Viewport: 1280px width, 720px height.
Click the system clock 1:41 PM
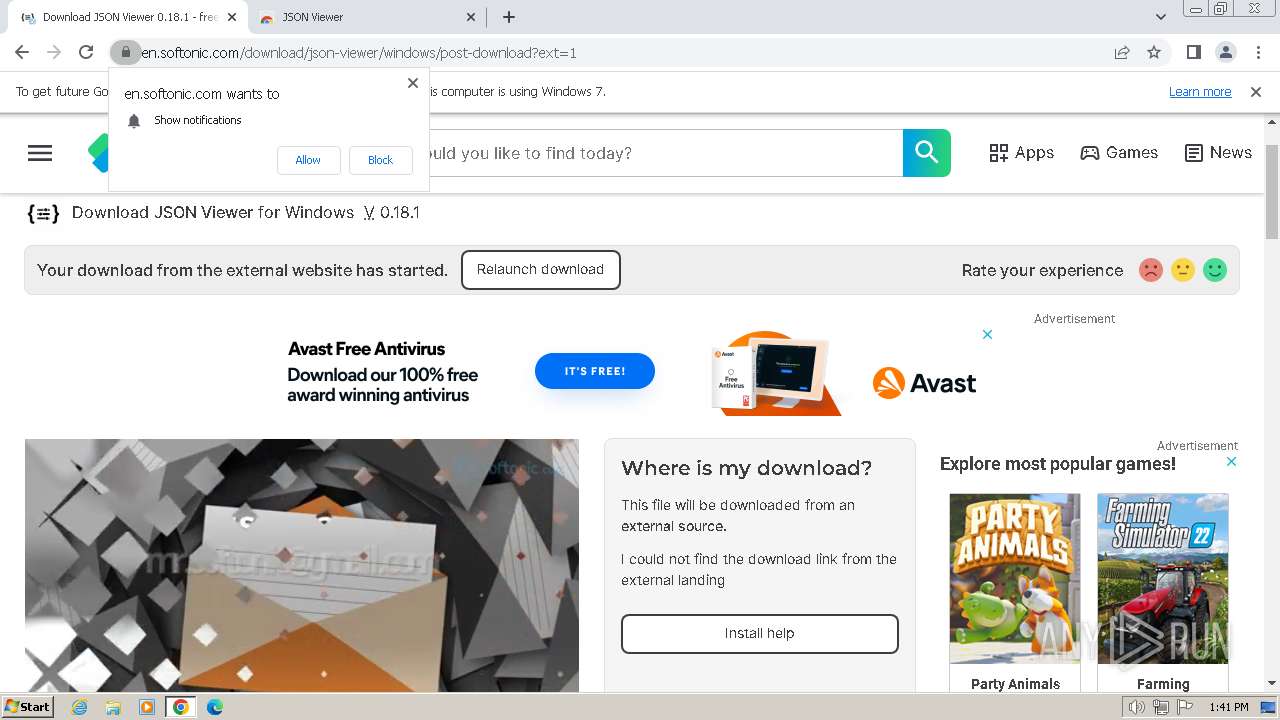pyautogui.click(x=1229, y=707)
